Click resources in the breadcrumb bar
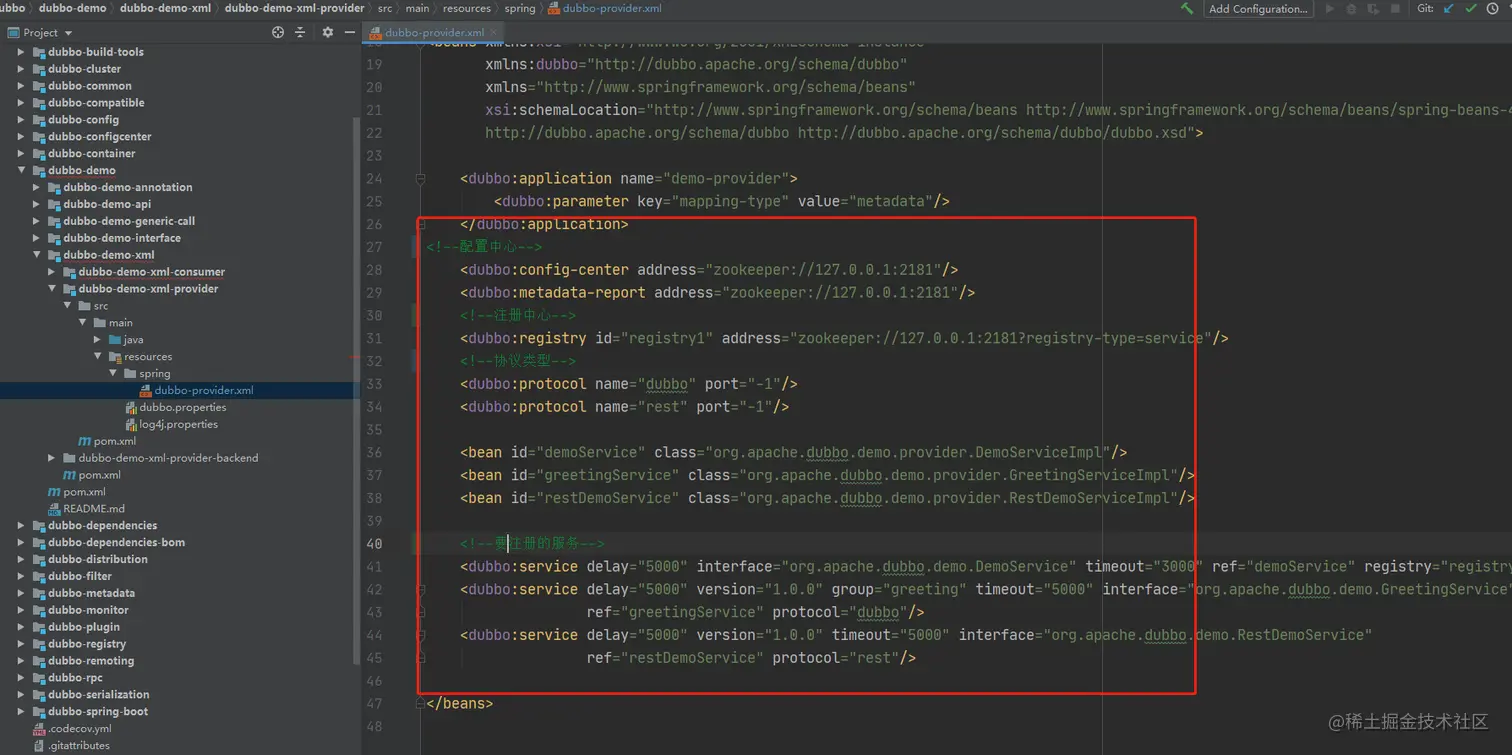This screenshot has width=1512, height=755. [466, 8]
